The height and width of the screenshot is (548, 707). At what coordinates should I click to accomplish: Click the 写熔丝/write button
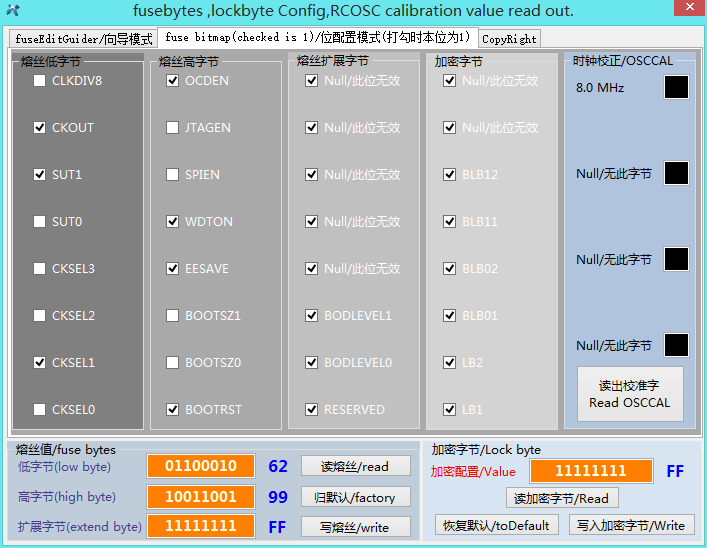pos(356,527)
